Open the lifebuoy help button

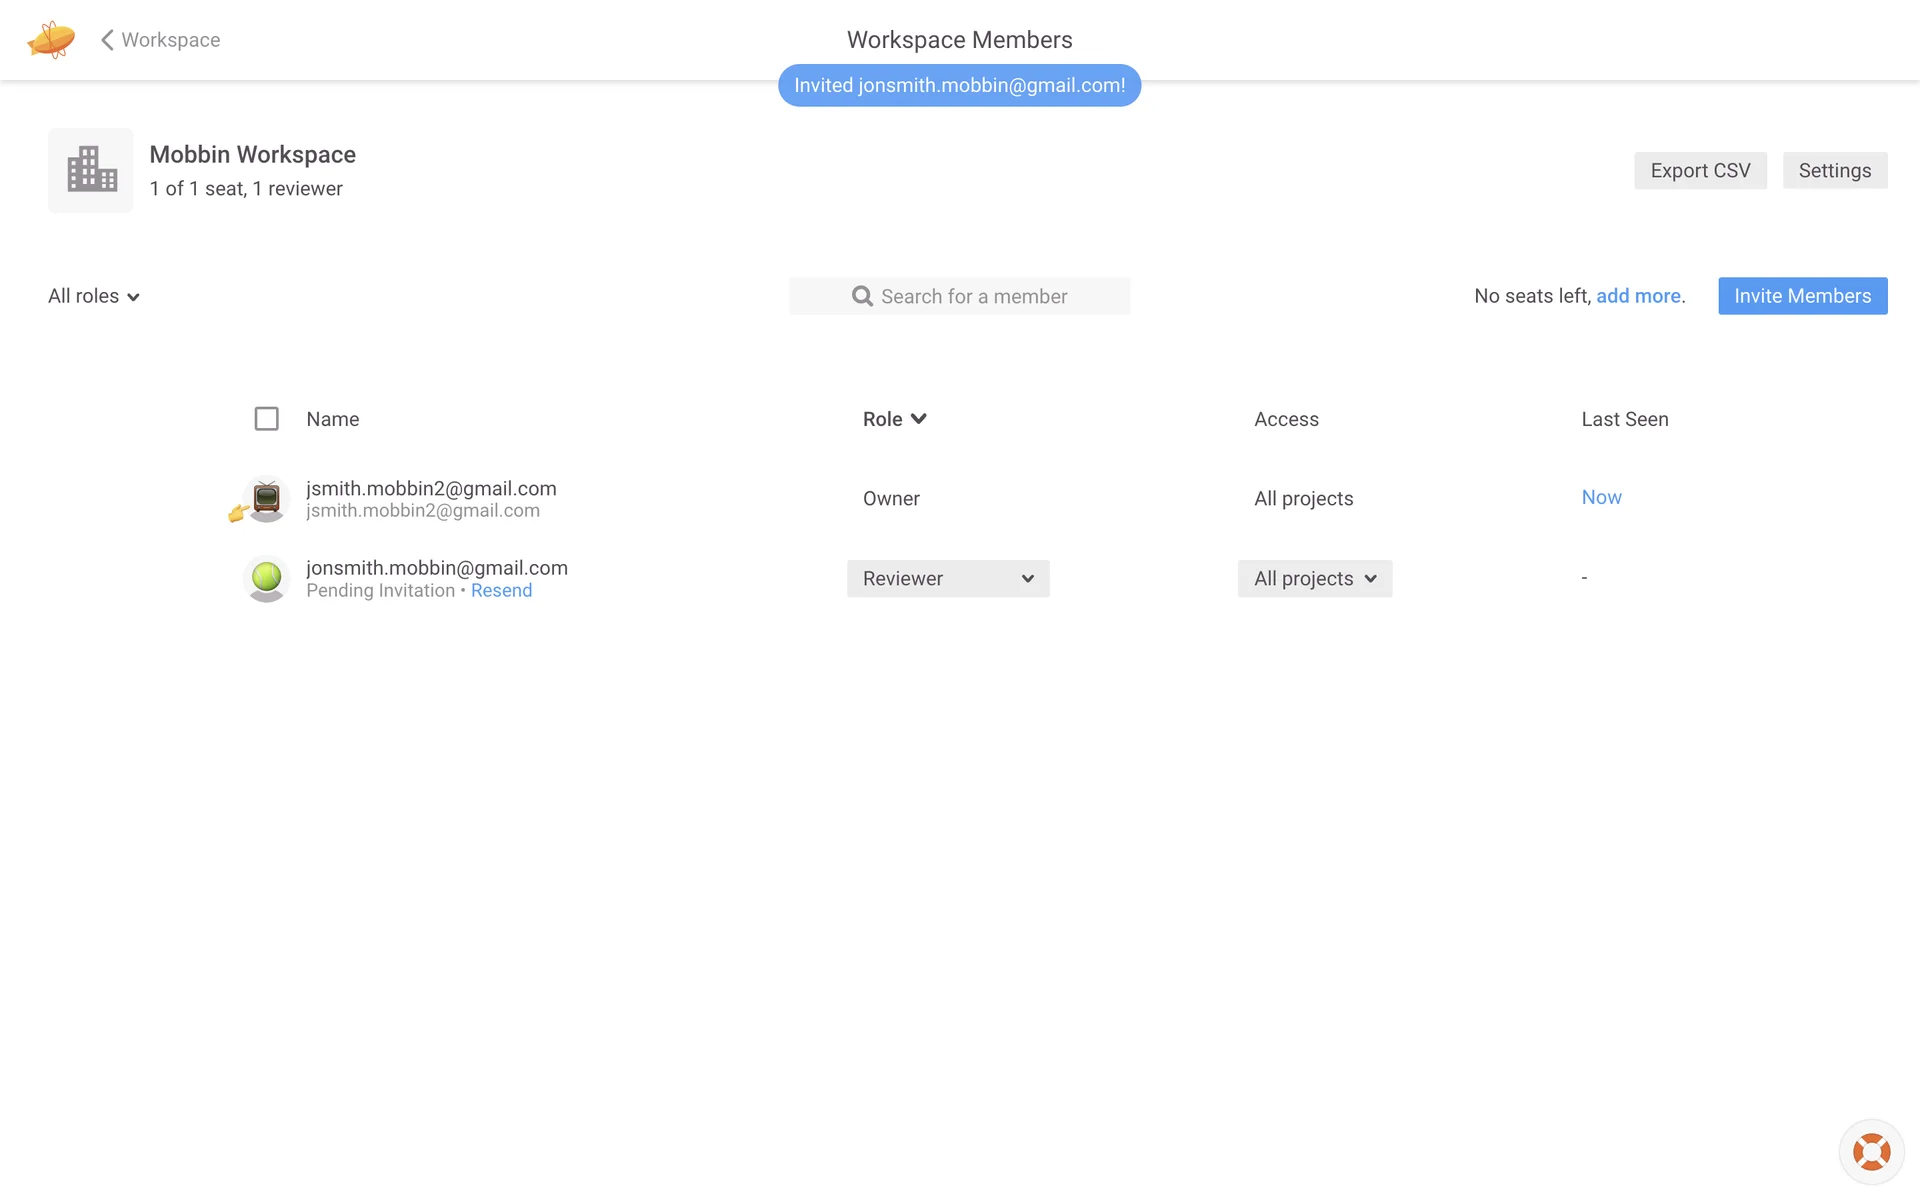(x=1871, y=1152)
